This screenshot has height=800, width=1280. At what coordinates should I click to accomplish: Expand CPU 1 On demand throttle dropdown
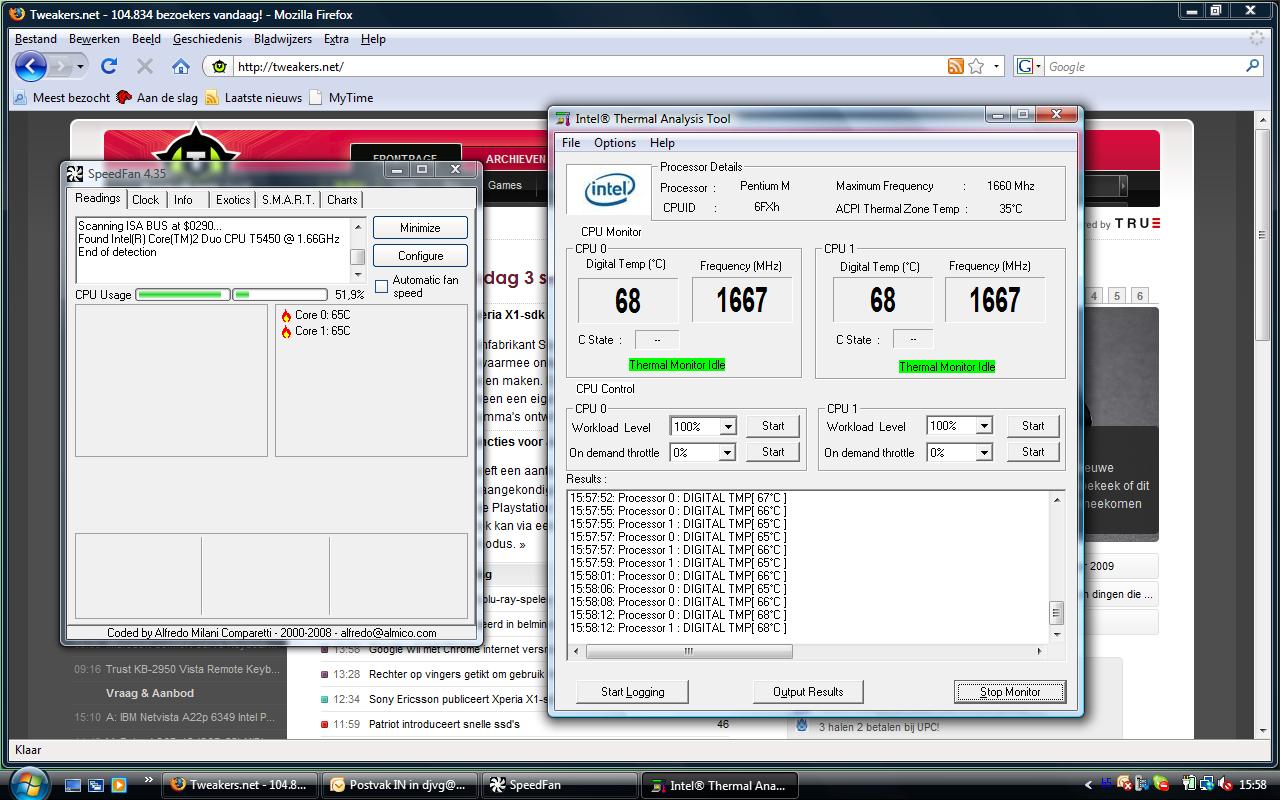(x=983, y=453)
